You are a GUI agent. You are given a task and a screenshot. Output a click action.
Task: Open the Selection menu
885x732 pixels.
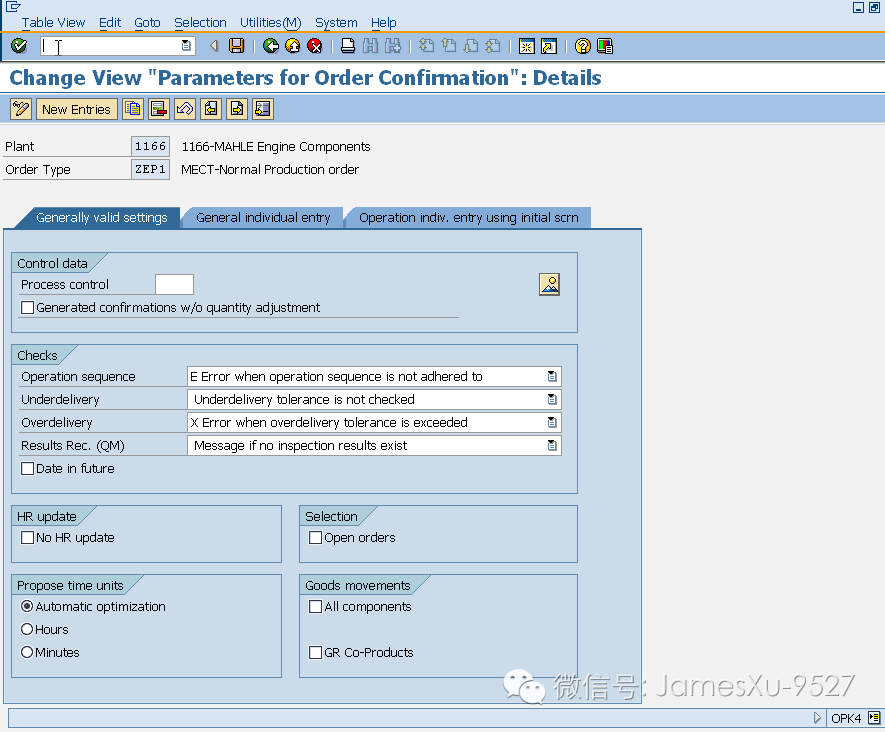[x=200, y=23]
